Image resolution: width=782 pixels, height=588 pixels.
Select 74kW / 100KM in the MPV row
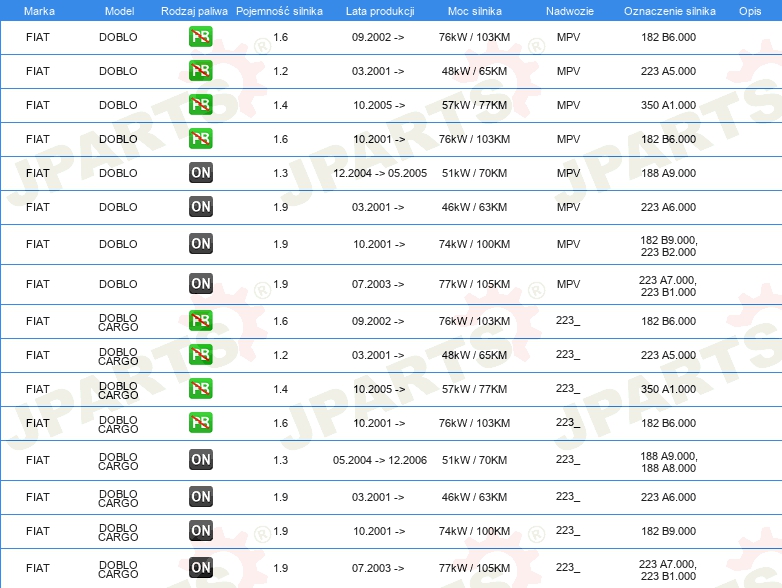[474, 244]
